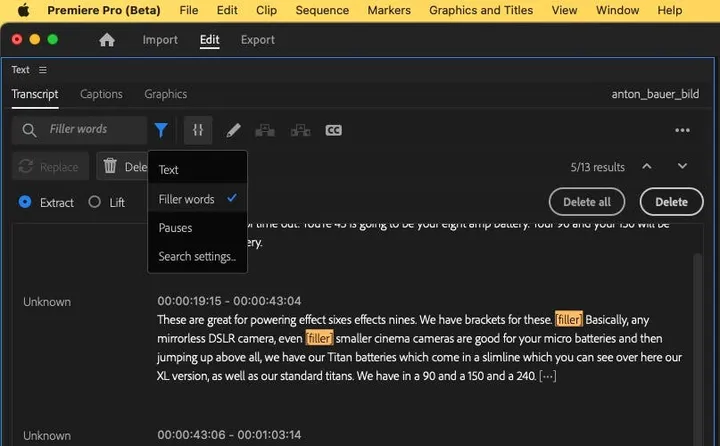Choose Pauses in the filter menu
This screenshot has width=720, height=446.
197,228
